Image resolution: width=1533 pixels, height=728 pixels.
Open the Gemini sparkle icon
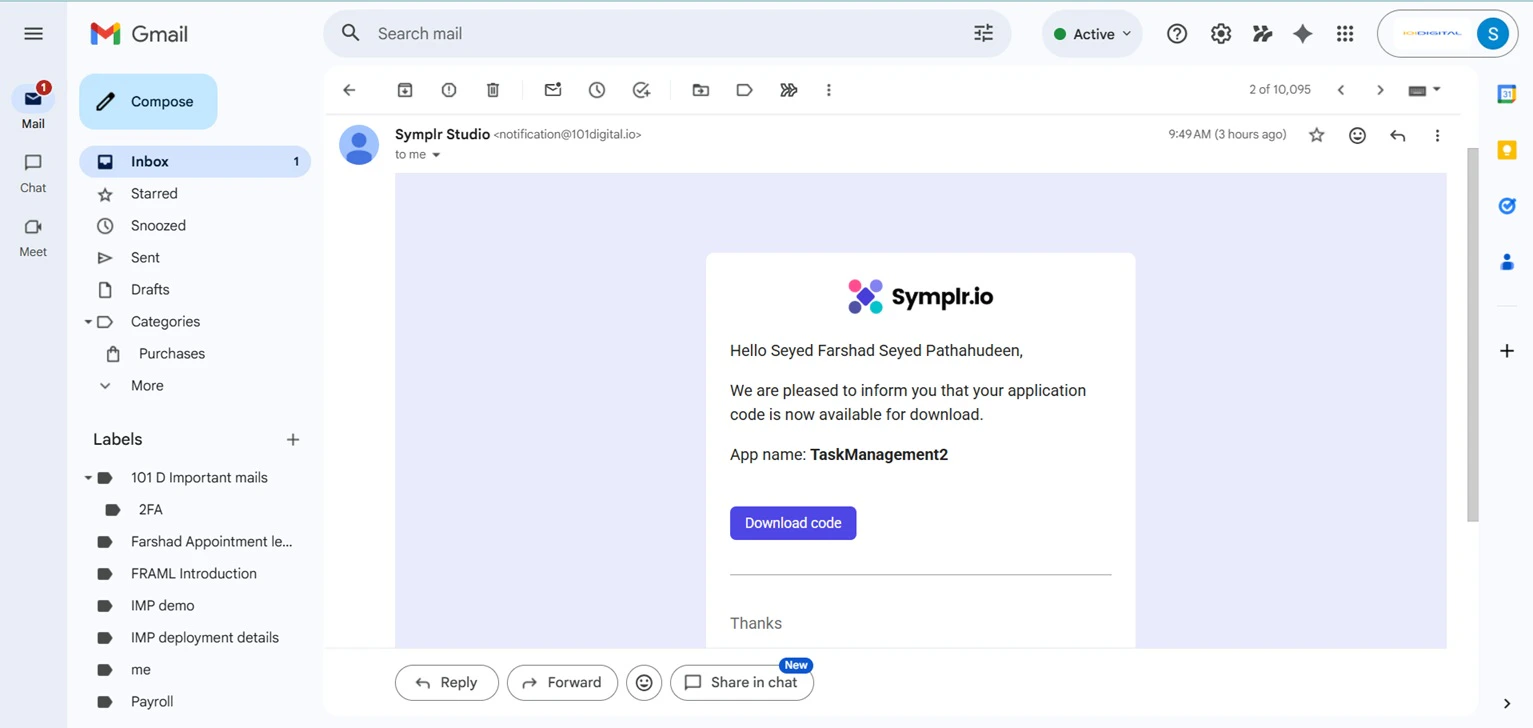(x=1303, y=34)
